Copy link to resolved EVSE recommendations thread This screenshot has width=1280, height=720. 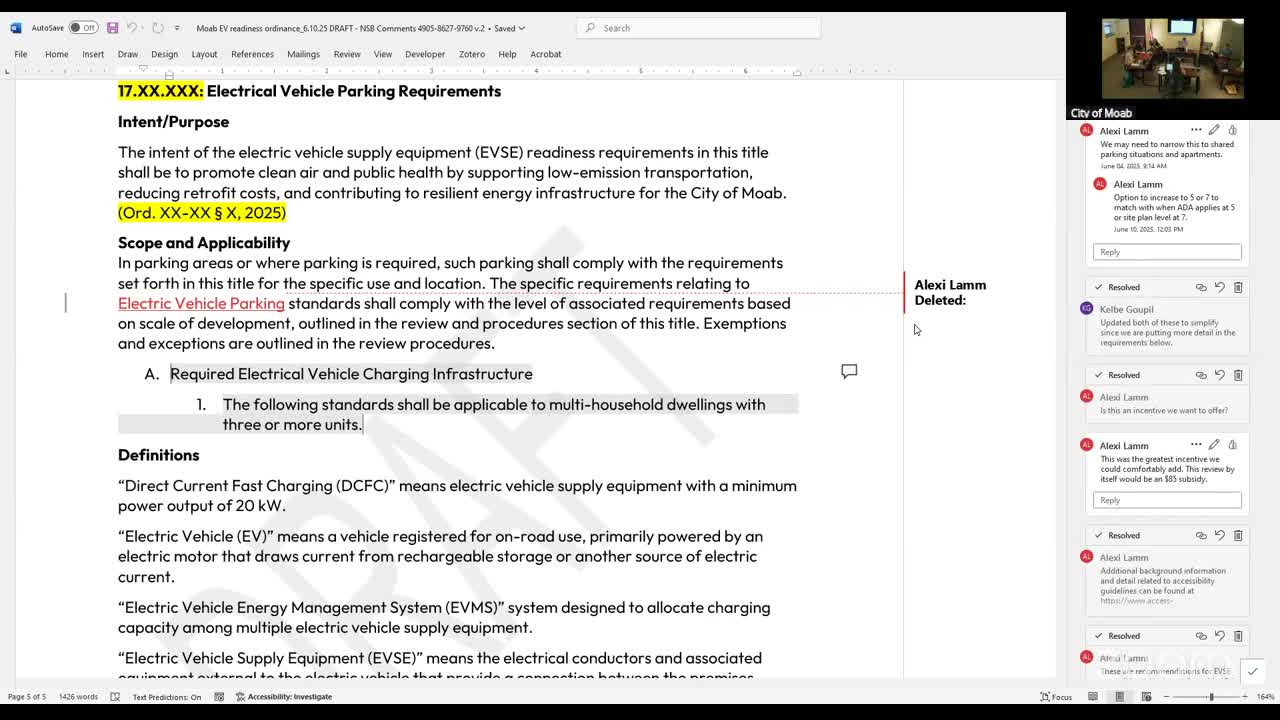pyautogui.click(x=1201, y=636)
